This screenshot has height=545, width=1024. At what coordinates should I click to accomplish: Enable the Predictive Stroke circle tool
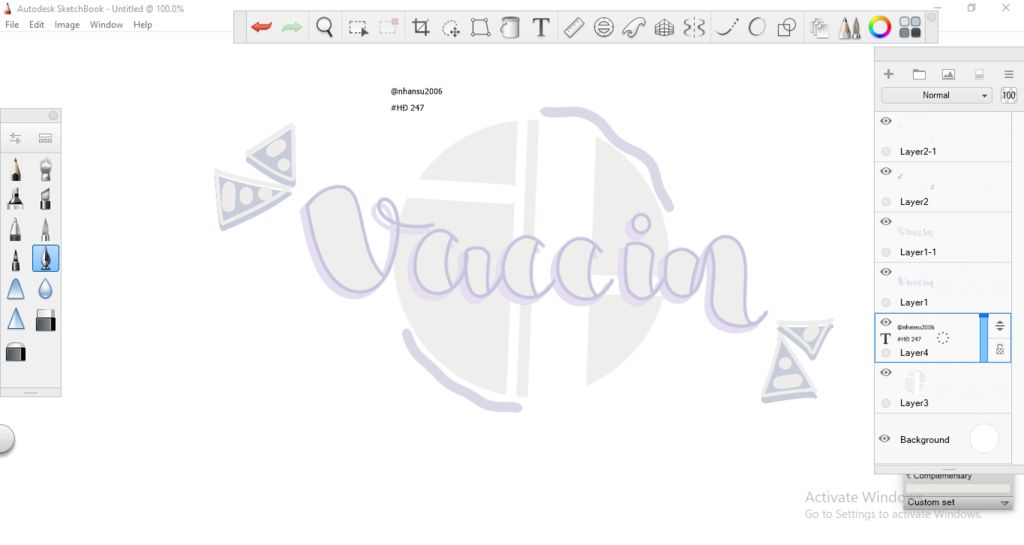click(x=756, y=27)
